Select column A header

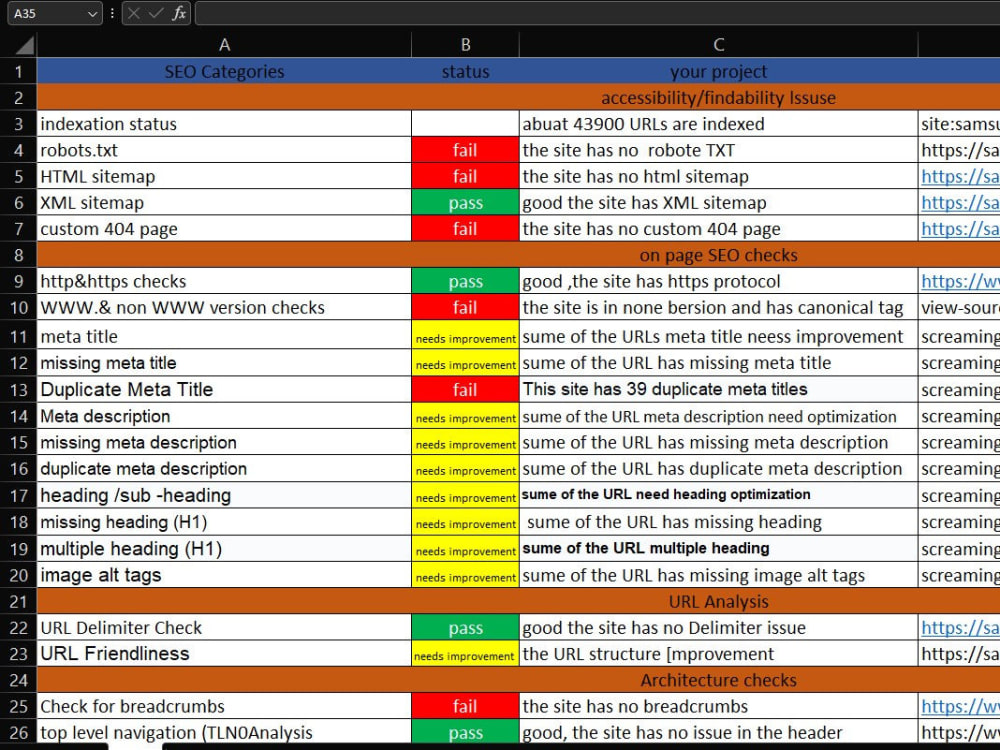(224, 45)
